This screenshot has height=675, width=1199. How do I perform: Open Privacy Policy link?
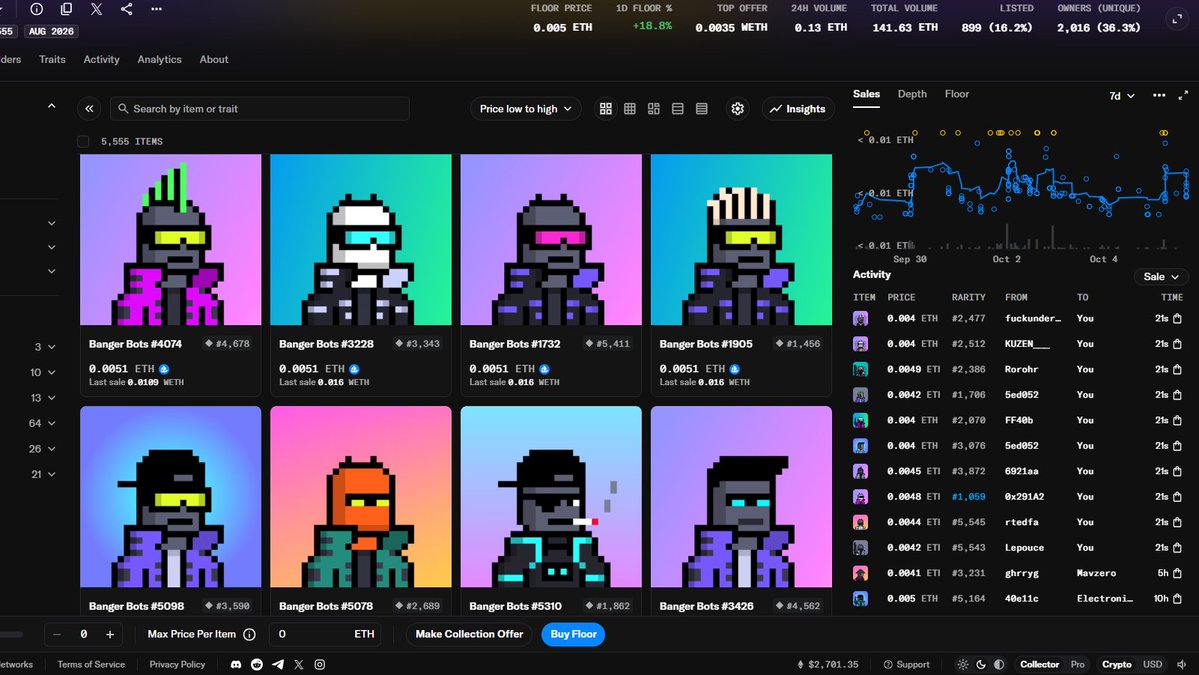177,664
